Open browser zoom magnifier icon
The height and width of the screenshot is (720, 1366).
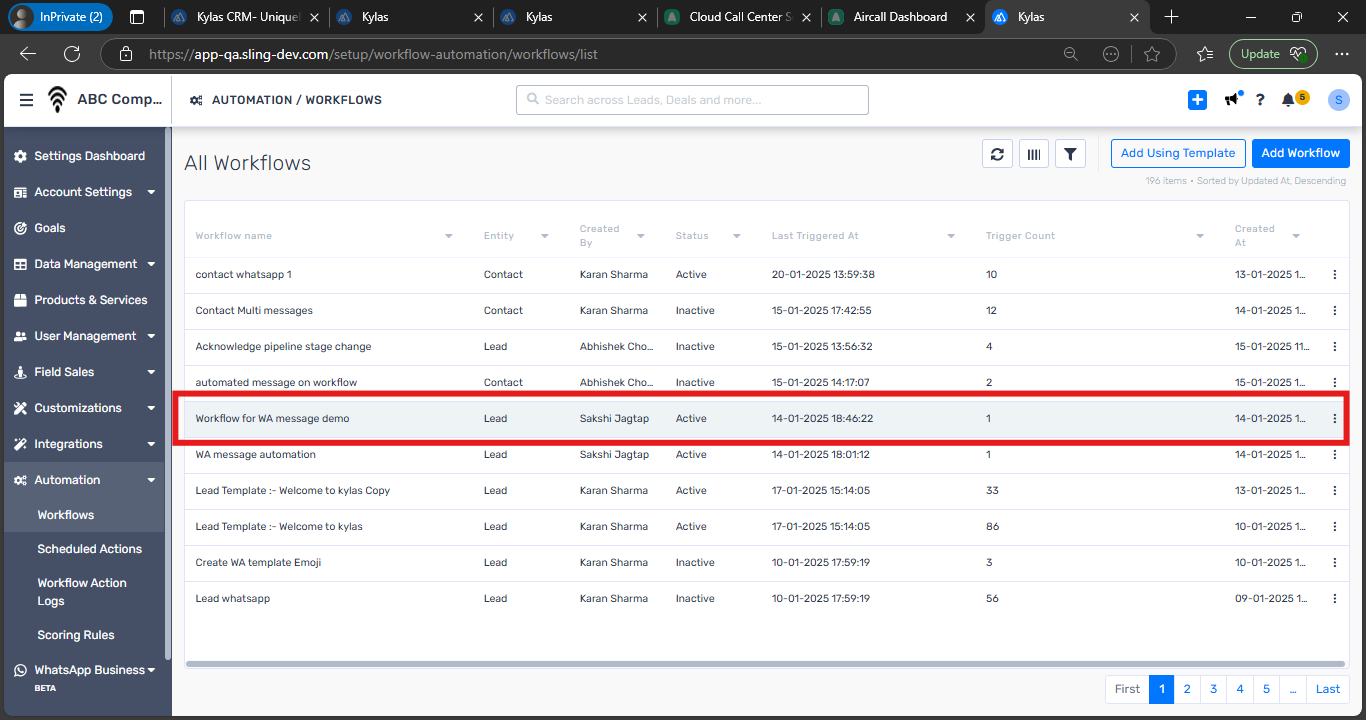click(x=1071, y=54)
